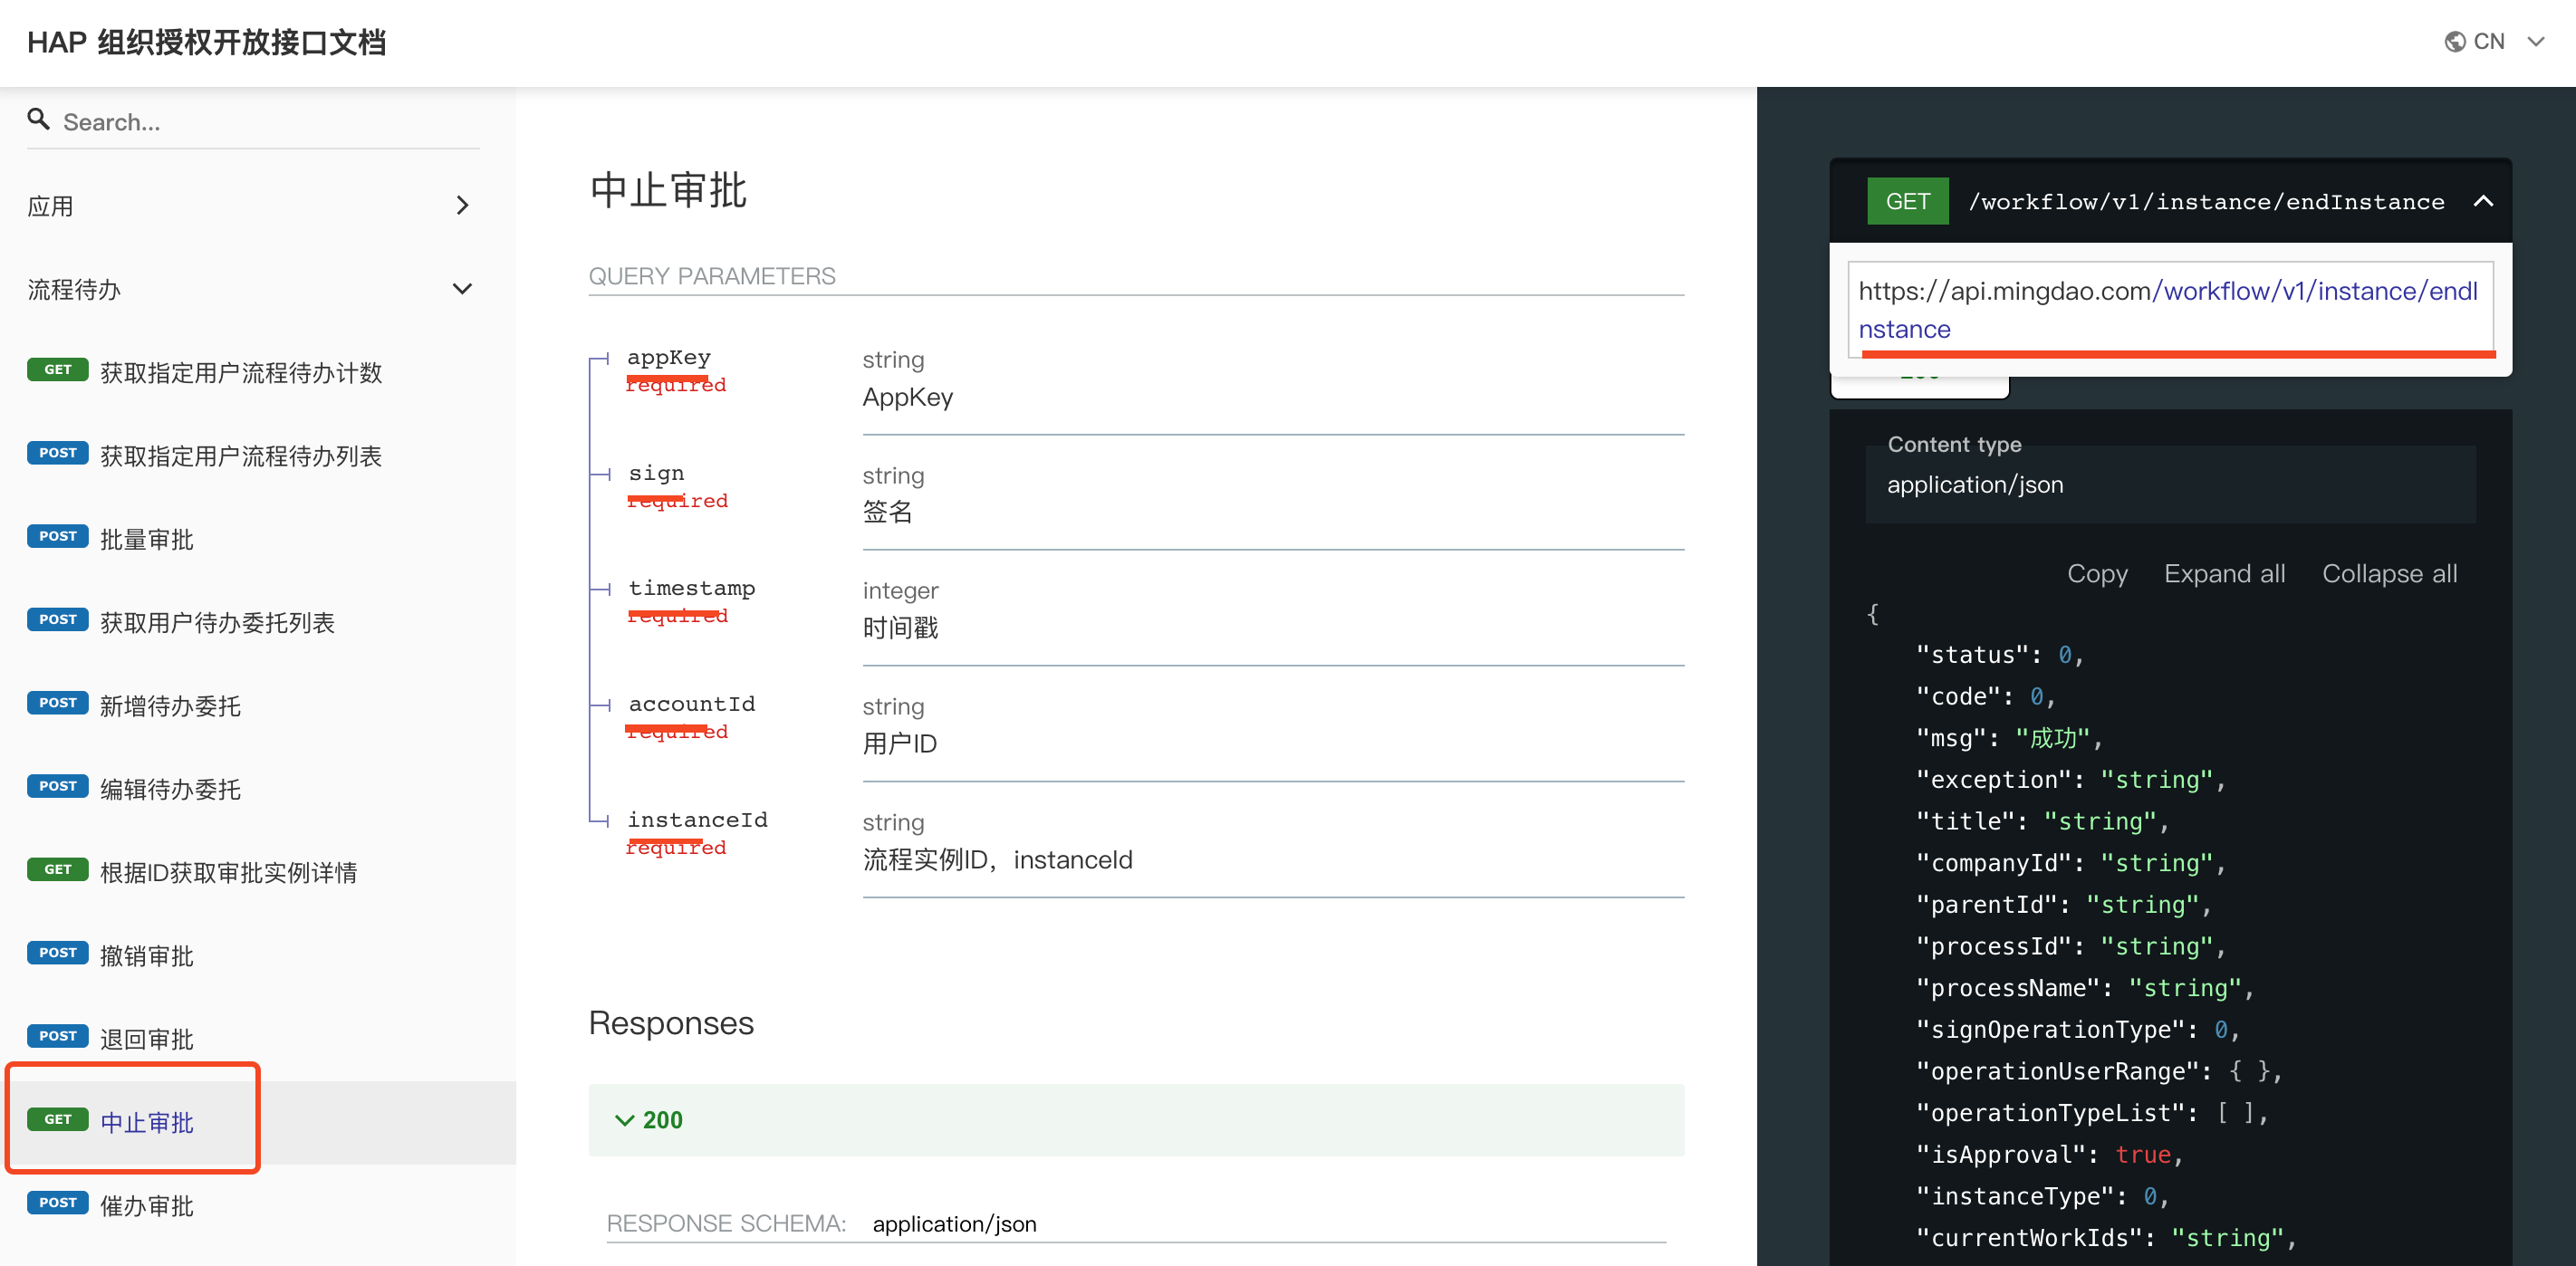Click GET badge for 获取指定用户流程待办计数
Viewport: 2576px width, 1266px height.
[x=57, y=370]
